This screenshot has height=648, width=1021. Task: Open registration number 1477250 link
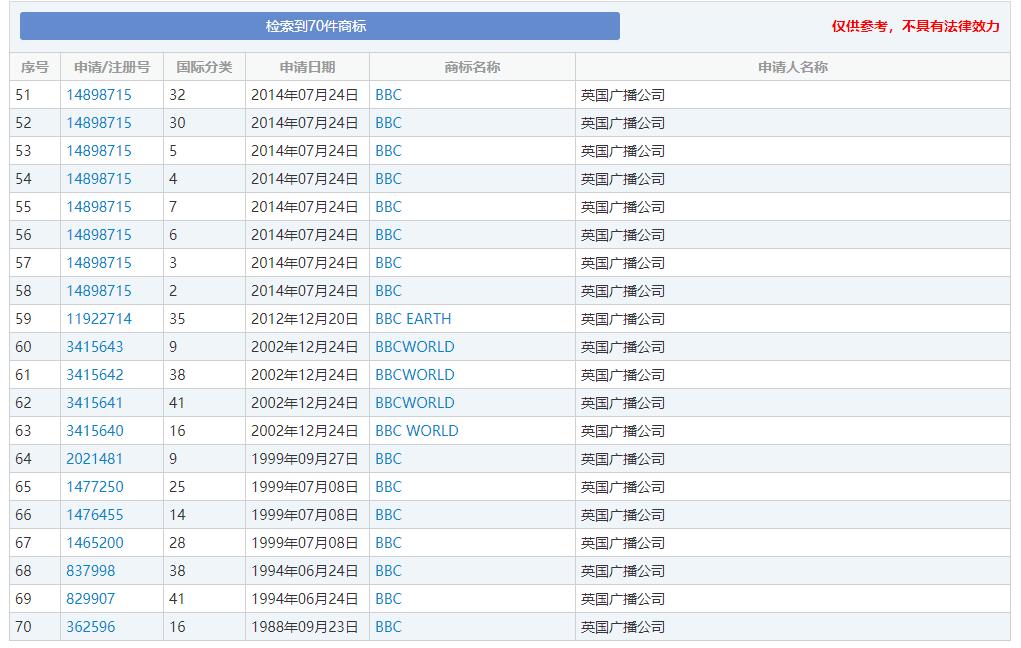tap(94, 486)
